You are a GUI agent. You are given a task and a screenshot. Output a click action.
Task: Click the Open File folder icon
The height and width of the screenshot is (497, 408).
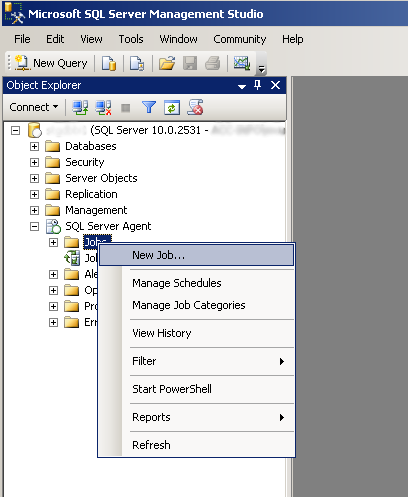coord(167,63)
